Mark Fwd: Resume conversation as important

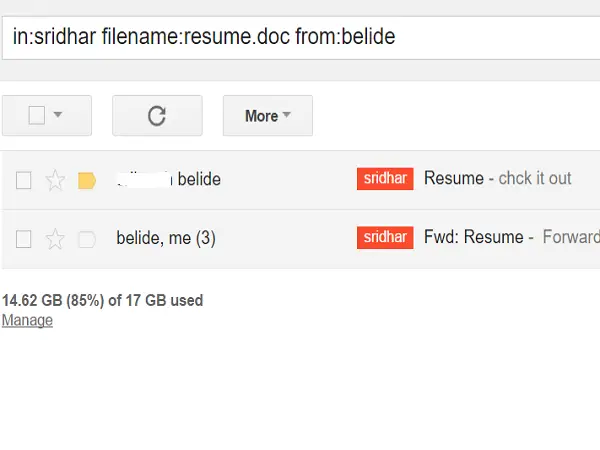click(x=87, y=240)
